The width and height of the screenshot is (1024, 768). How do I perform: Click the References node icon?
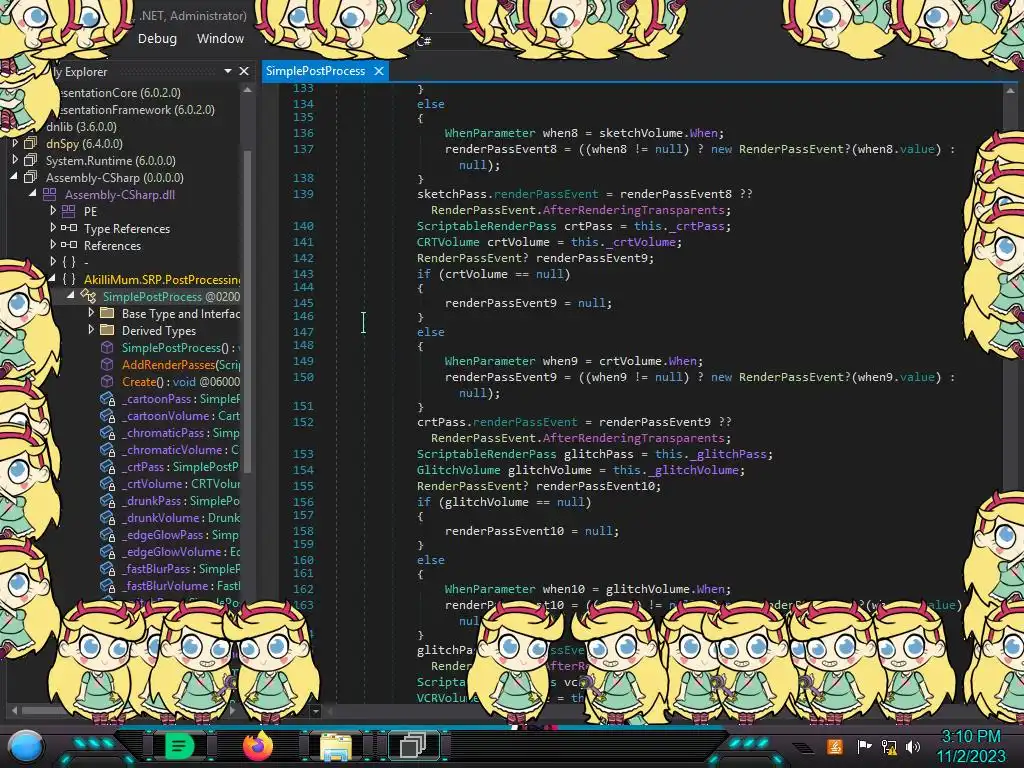pyautogui.click(x=69, y=245)
